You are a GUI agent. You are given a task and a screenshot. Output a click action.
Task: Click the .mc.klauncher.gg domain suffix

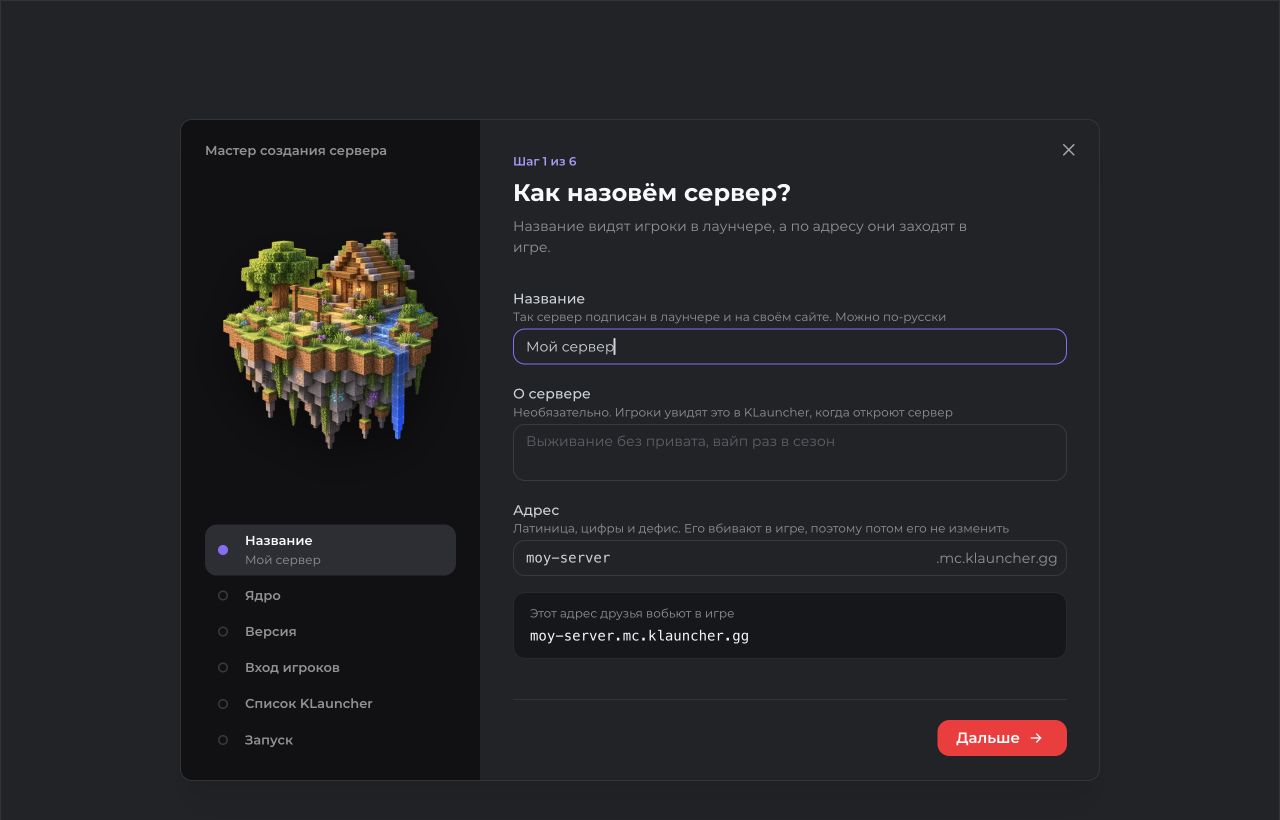click(996, 558)
